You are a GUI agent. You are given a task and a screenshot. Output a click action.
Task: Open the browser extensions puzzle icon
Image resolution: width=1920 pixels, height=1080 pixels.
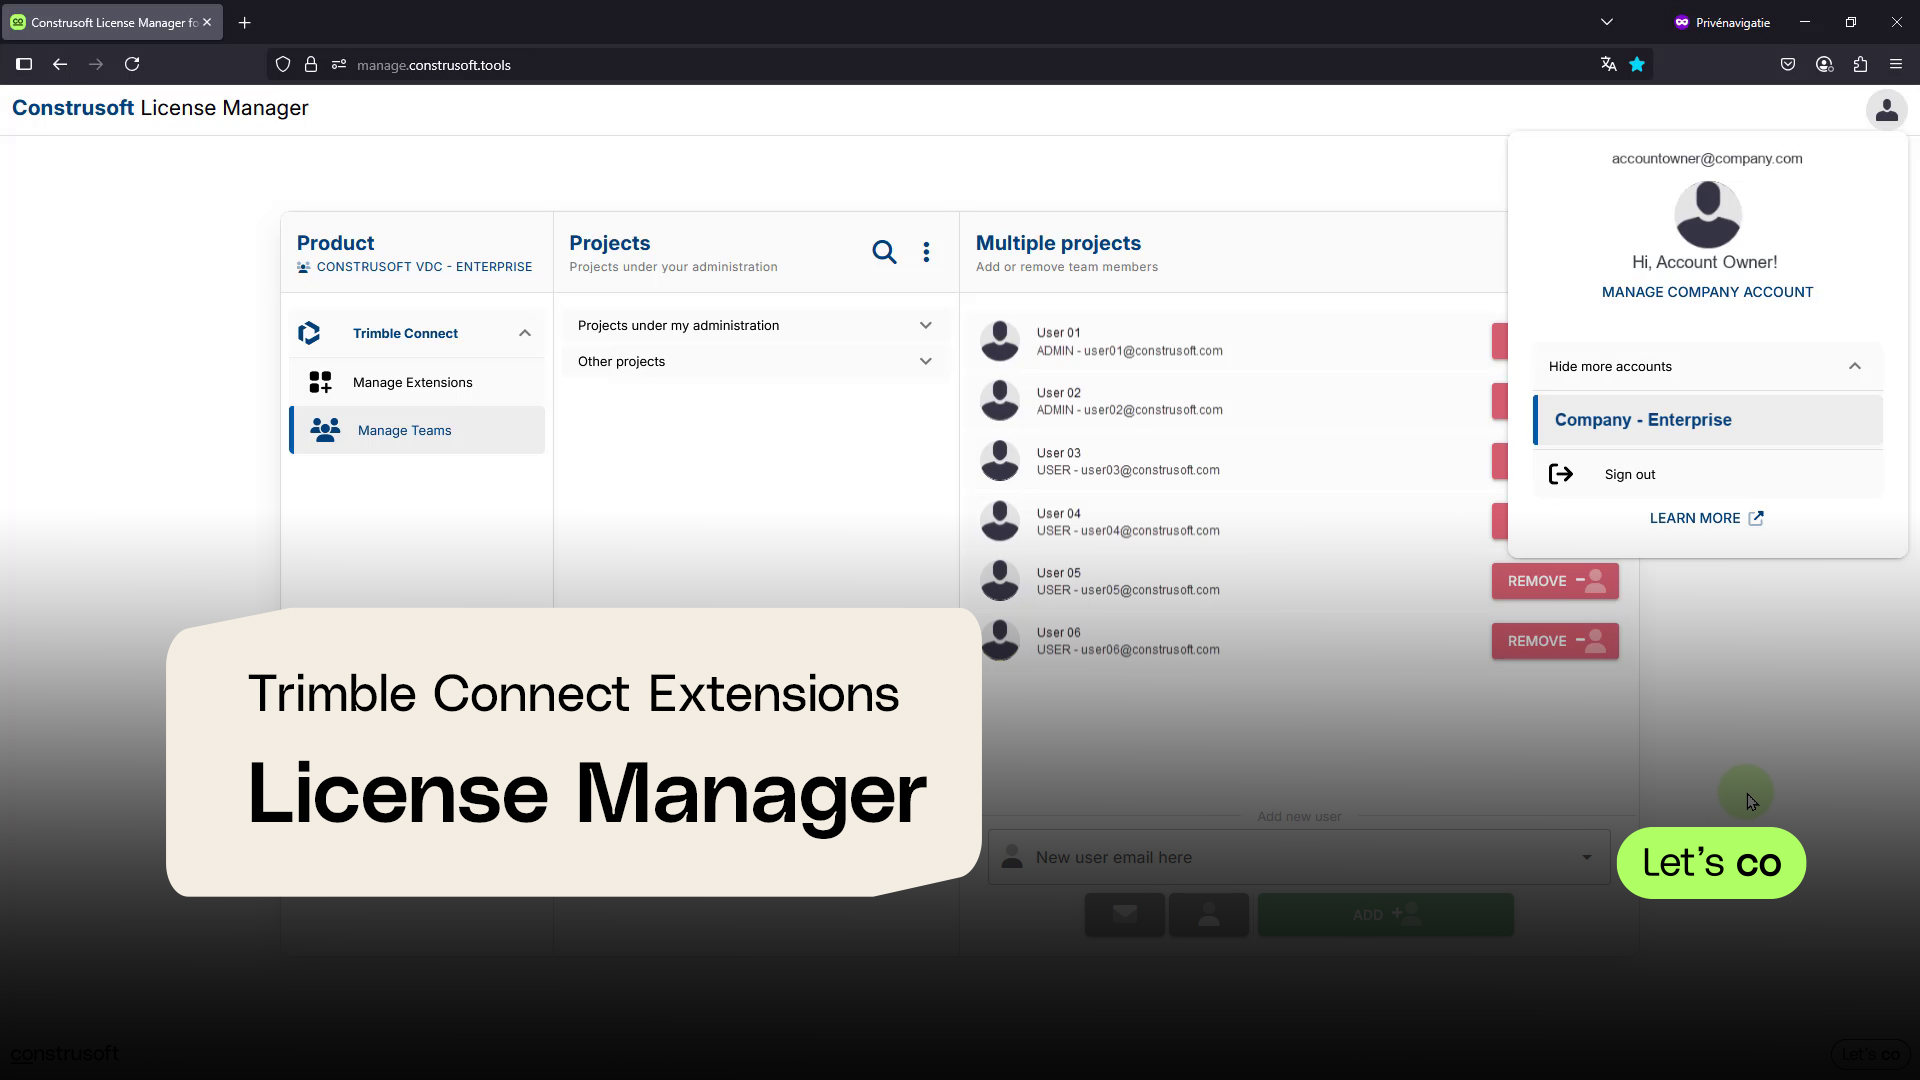click(x=1860, y=64)
